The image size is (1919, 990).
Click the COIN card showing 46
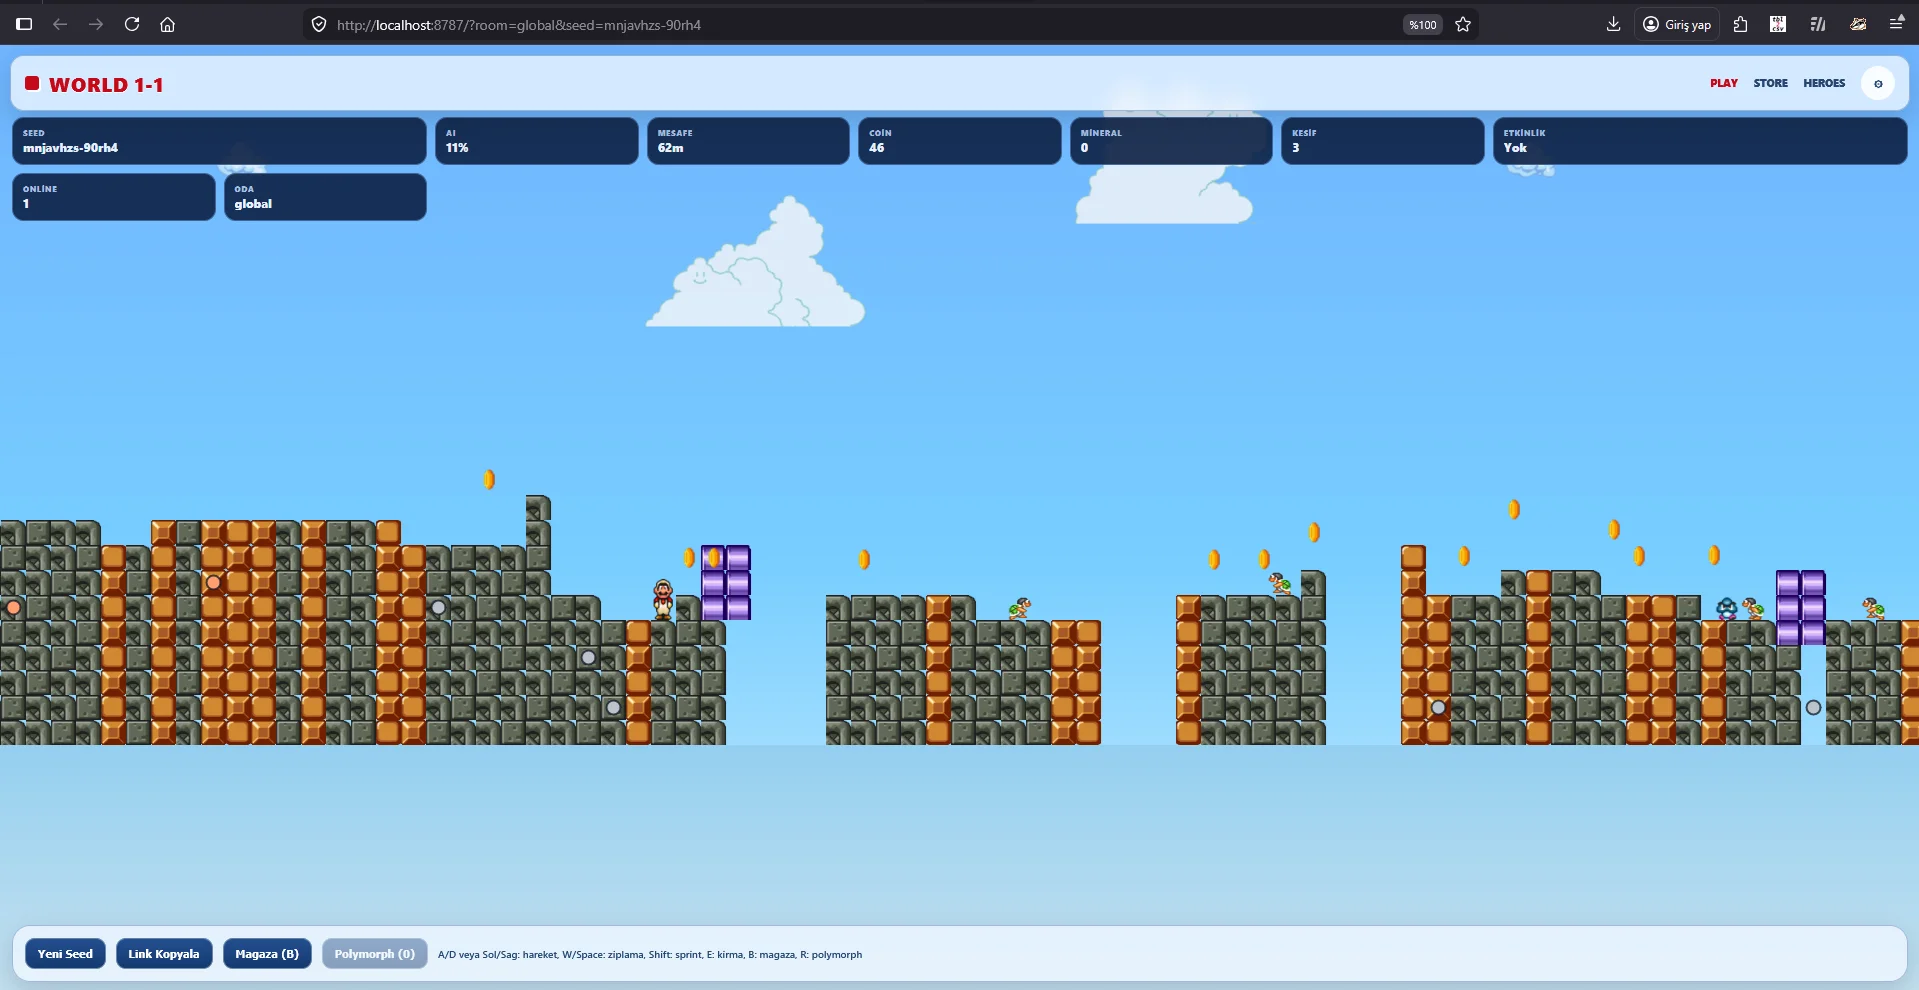tap(959, 141)
